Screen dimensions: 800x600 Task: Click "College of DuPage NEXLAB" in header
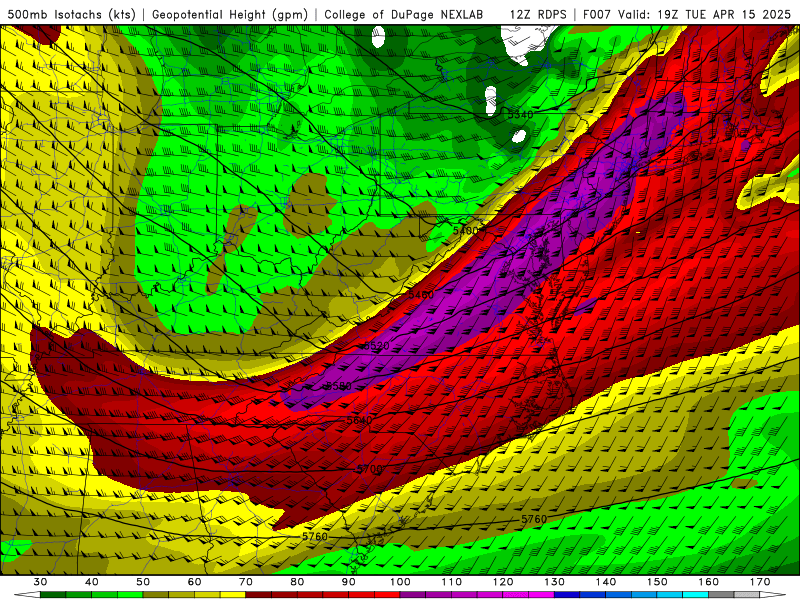[x=404, y=15]
